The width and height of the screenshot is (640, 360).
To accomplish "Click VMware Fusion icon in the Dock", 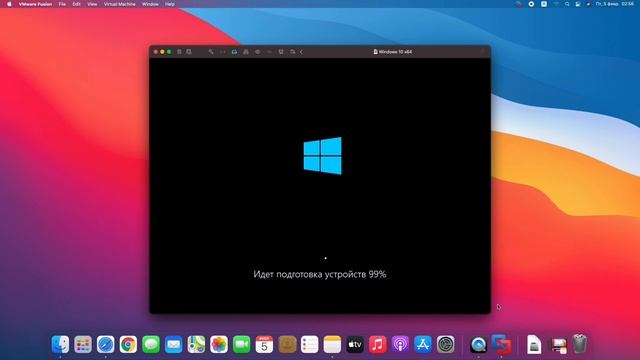I will (501, 344).
